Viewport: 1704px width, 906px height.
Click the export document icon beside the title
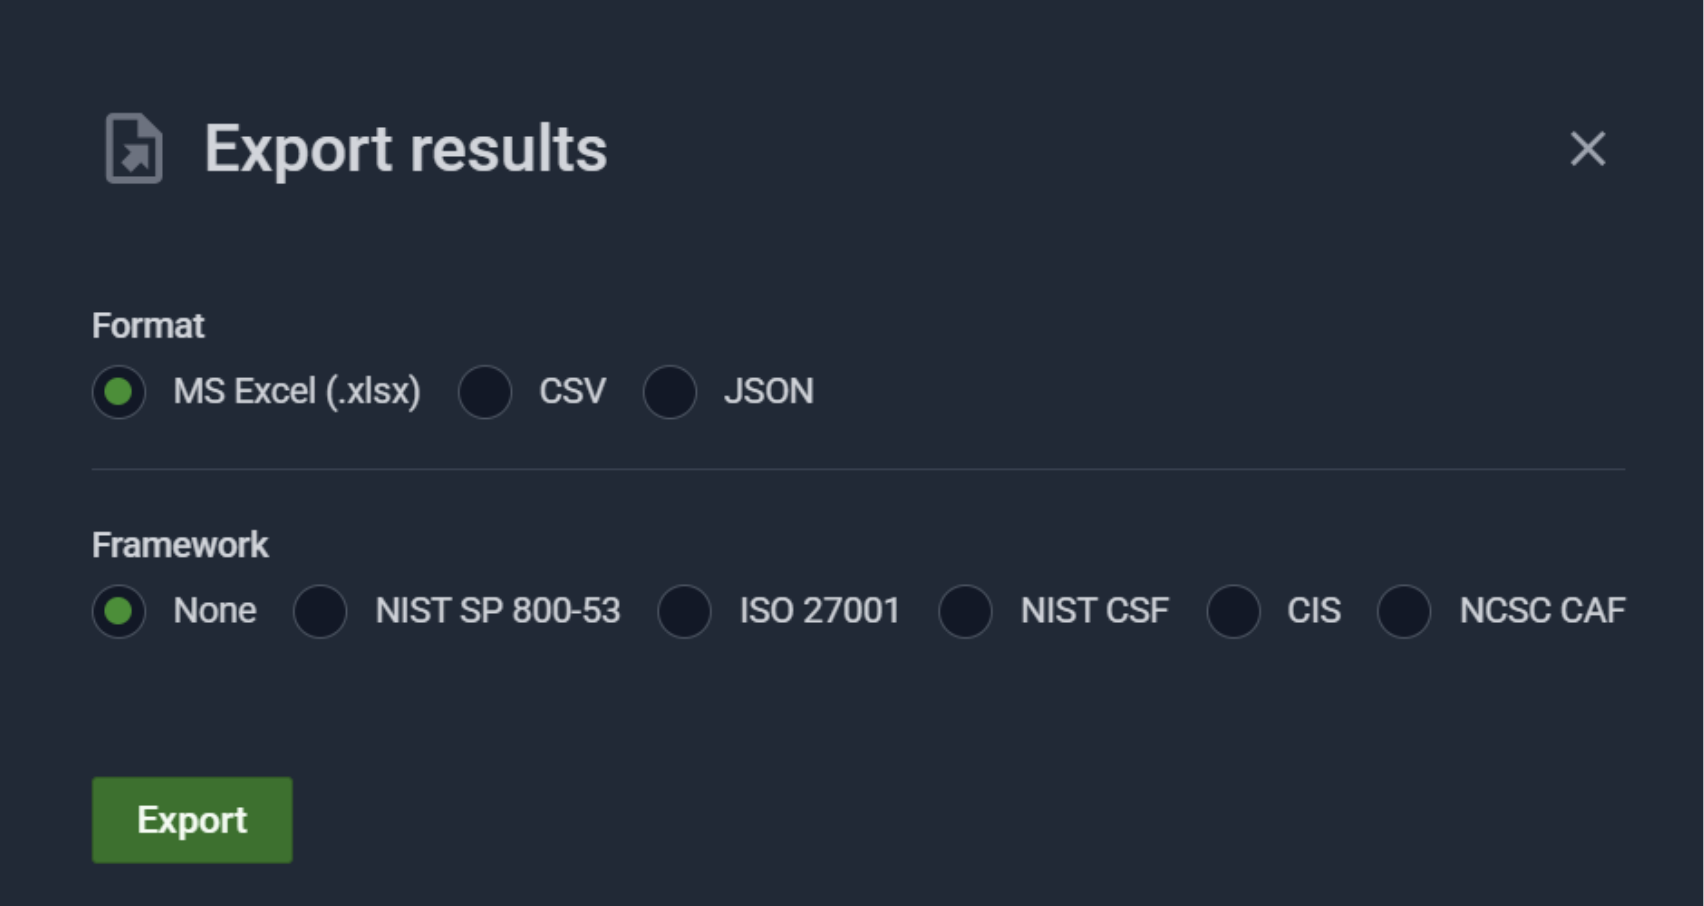tap(134, 149)
